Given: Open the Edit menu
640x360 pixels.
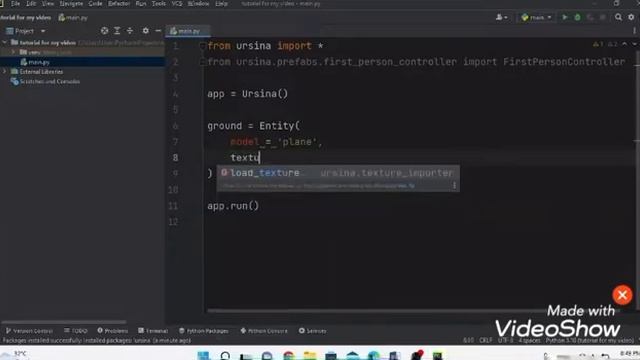Looking at the screenshot, I should click(31, 4).
